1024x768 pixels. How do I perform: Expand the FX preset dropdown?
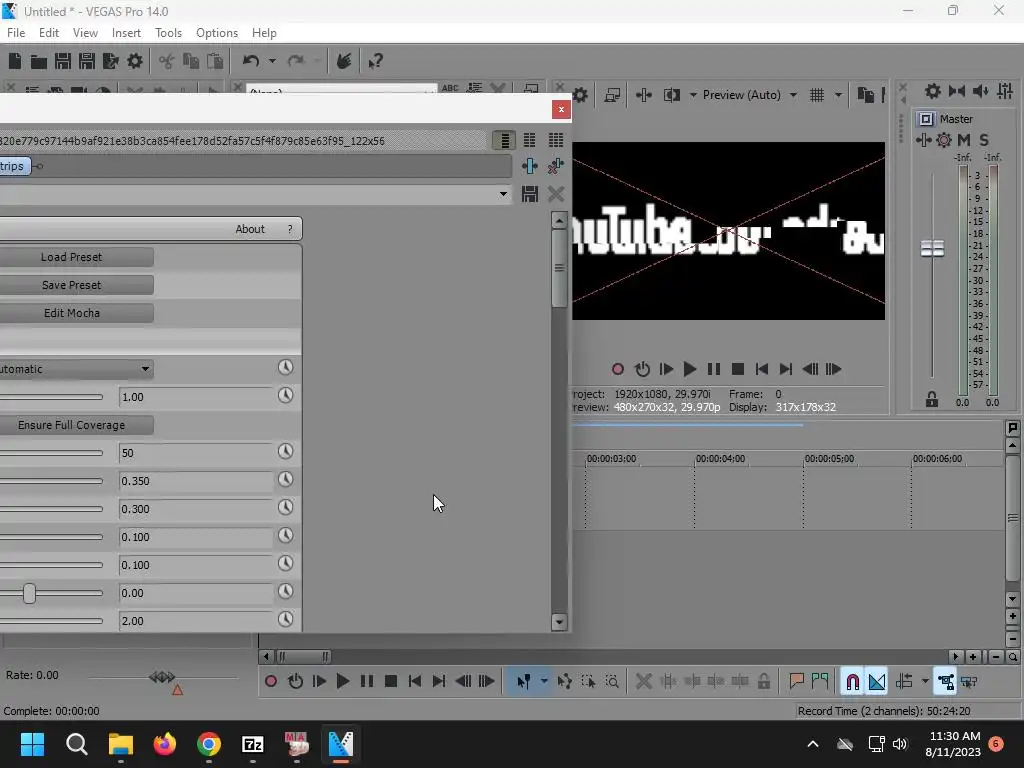pos(503,194)
